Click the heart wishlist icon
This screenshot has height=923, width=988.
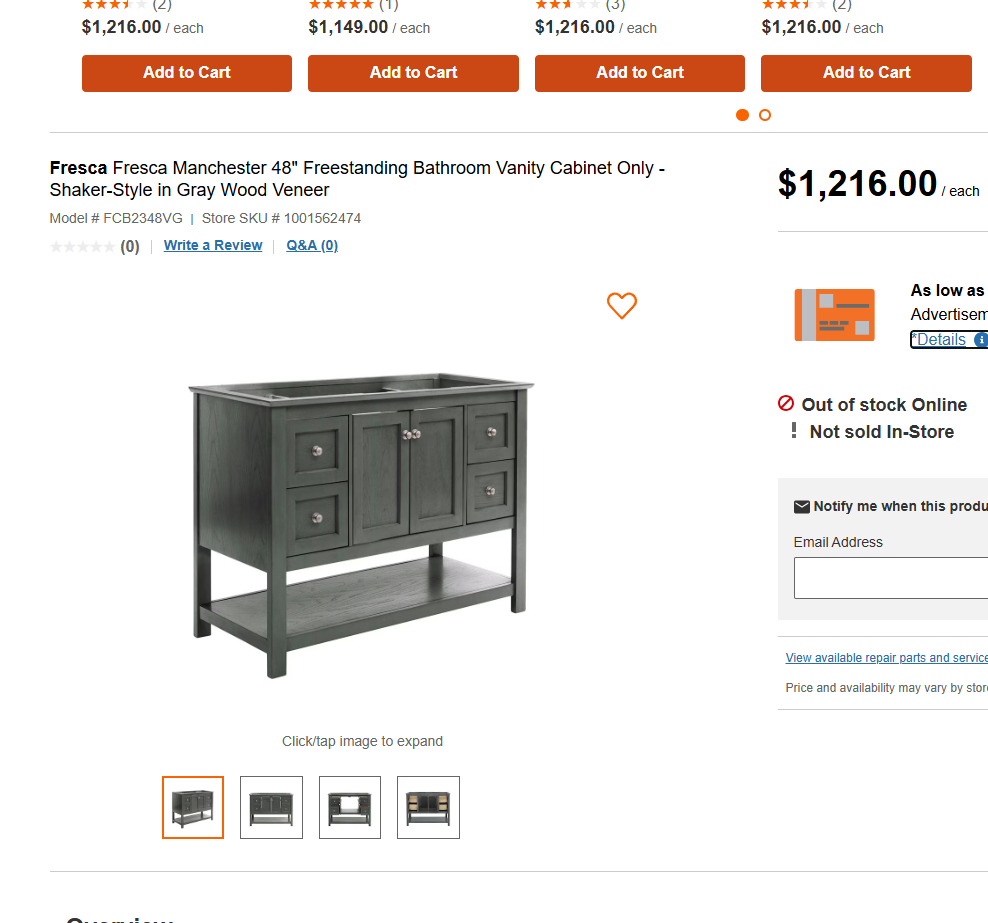tap(622, 306)
